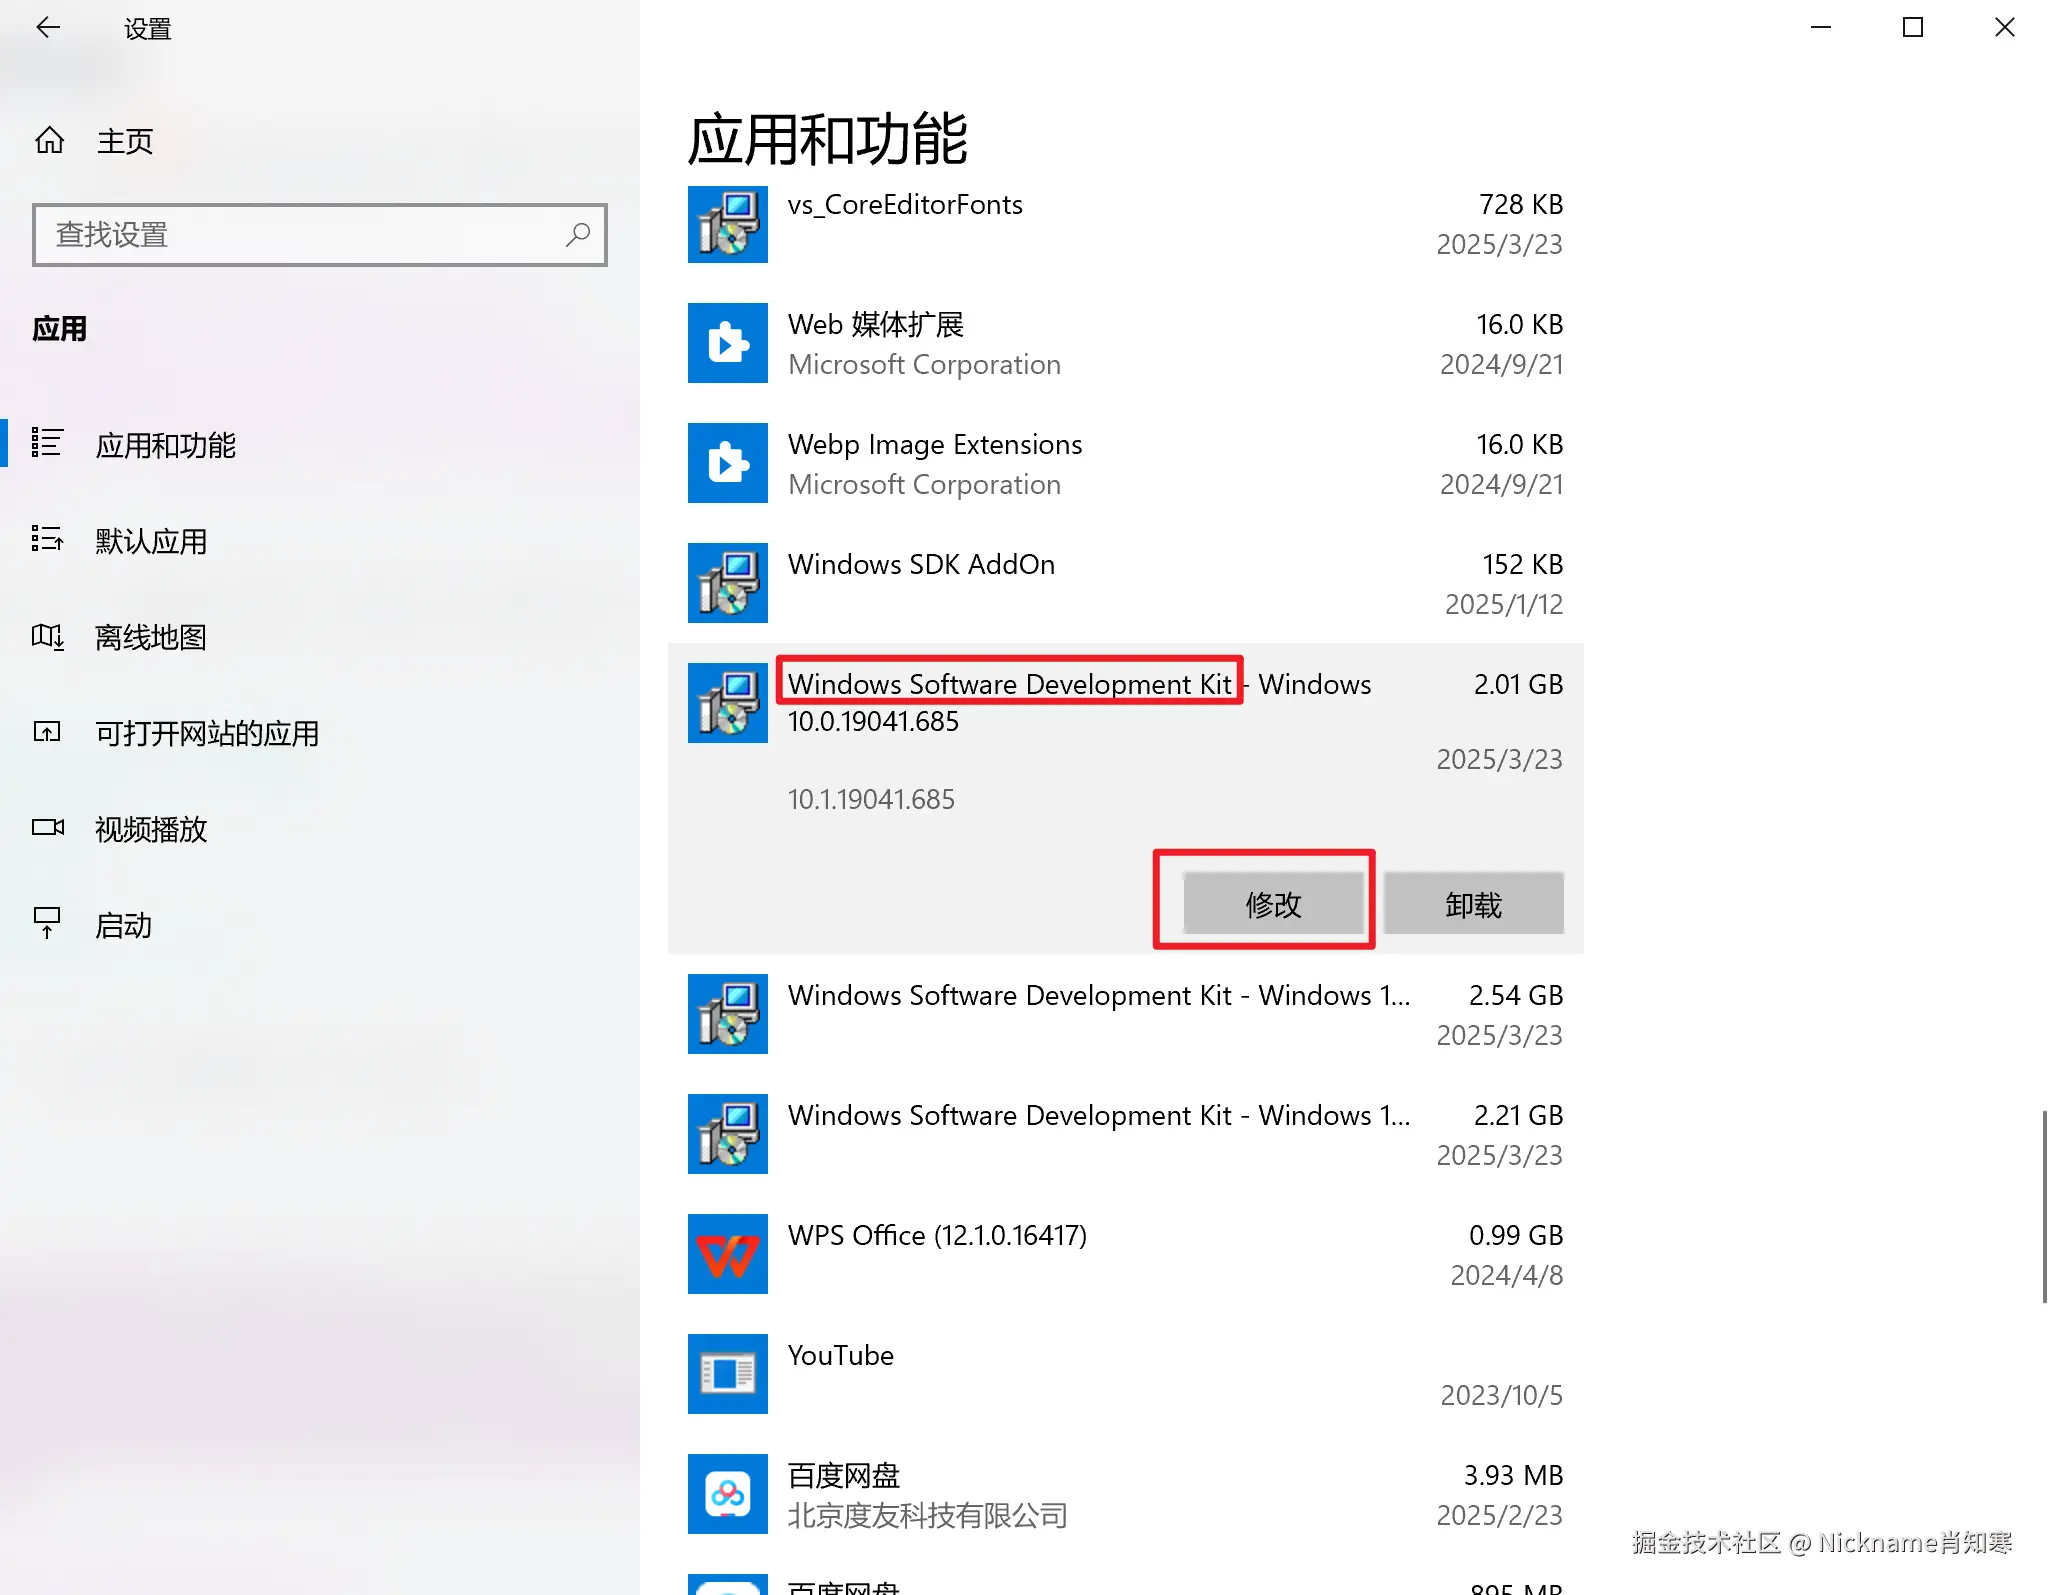The height and width of the screenshot is (1595, 2051).
Task: Close the 设置 window
Action: (x=2005, y=27)
